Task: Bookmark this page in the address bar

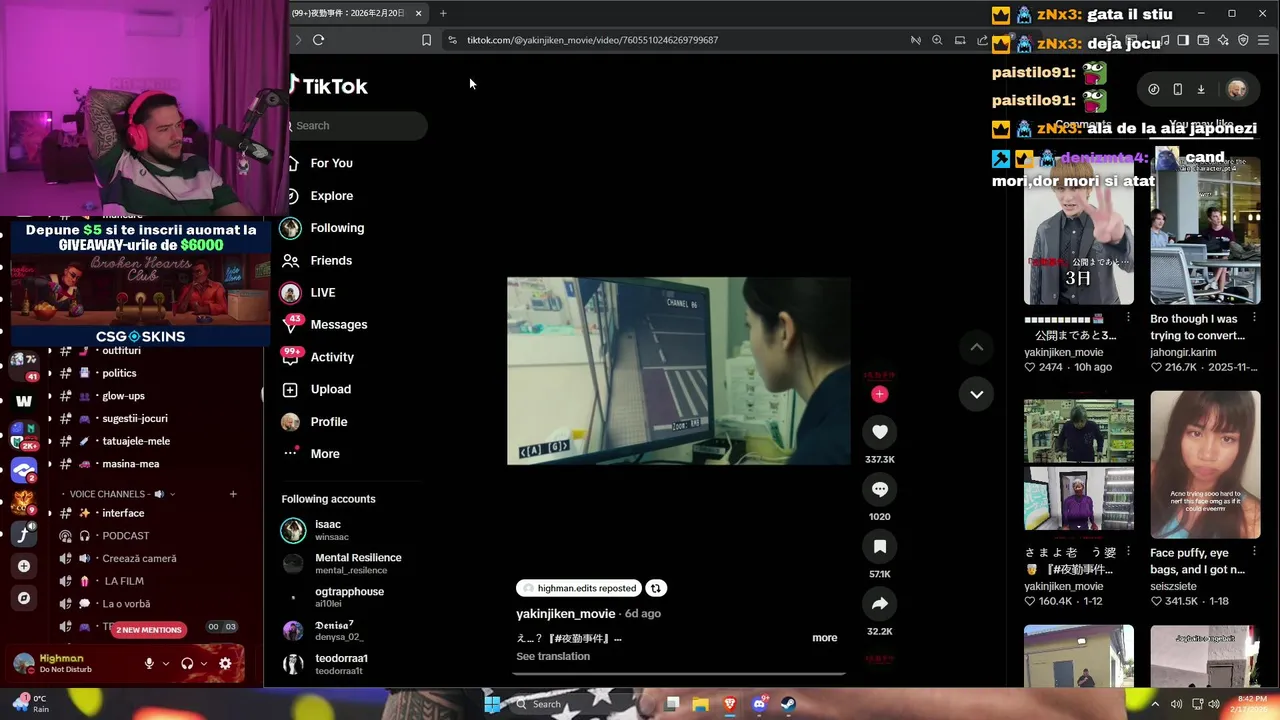Action: coord(426,40)
